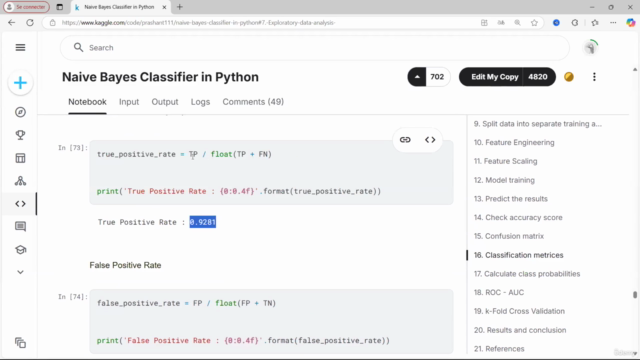Go to 15. Confusion matrix section

point(509,236)
